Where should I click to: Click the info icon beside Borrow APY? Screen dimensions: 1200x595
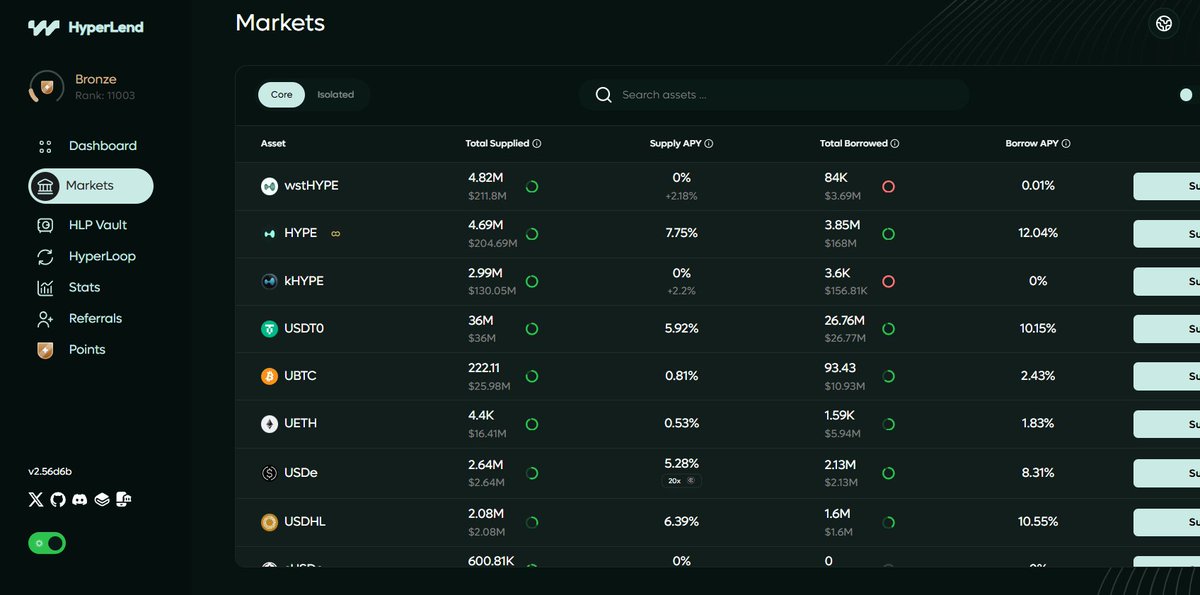click(x=1066, y=144)
